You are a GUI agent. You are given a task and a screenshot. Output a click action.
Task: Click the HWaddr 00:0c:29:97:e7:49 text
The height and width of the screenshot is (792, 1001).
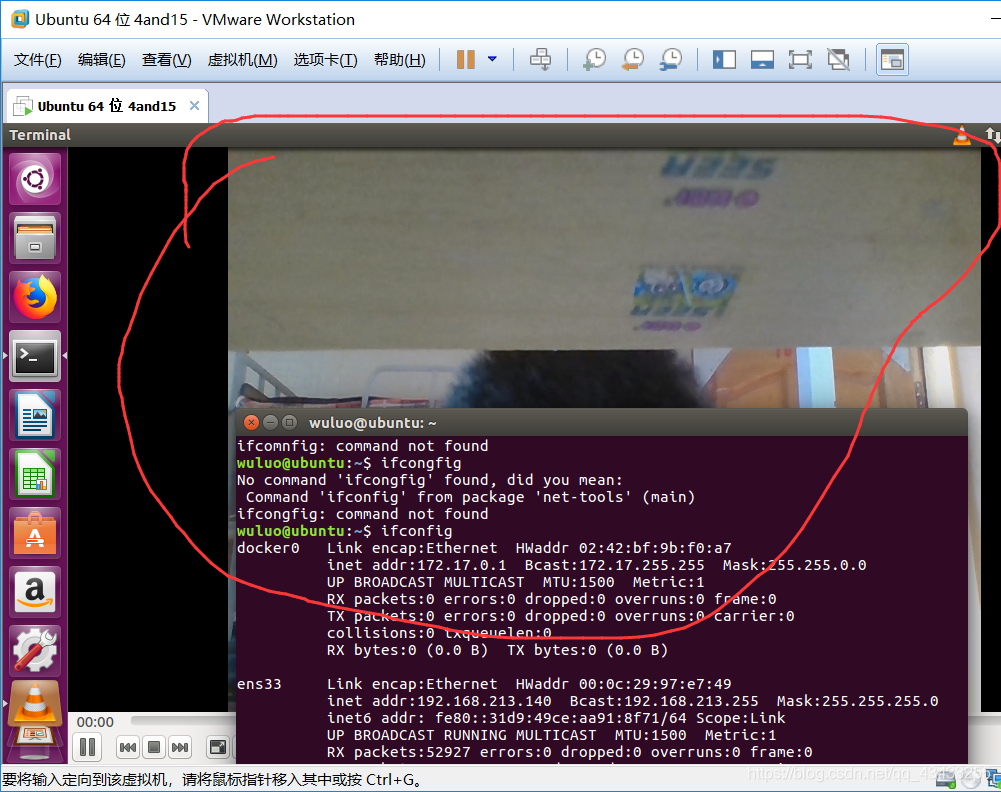pos(623,684)
